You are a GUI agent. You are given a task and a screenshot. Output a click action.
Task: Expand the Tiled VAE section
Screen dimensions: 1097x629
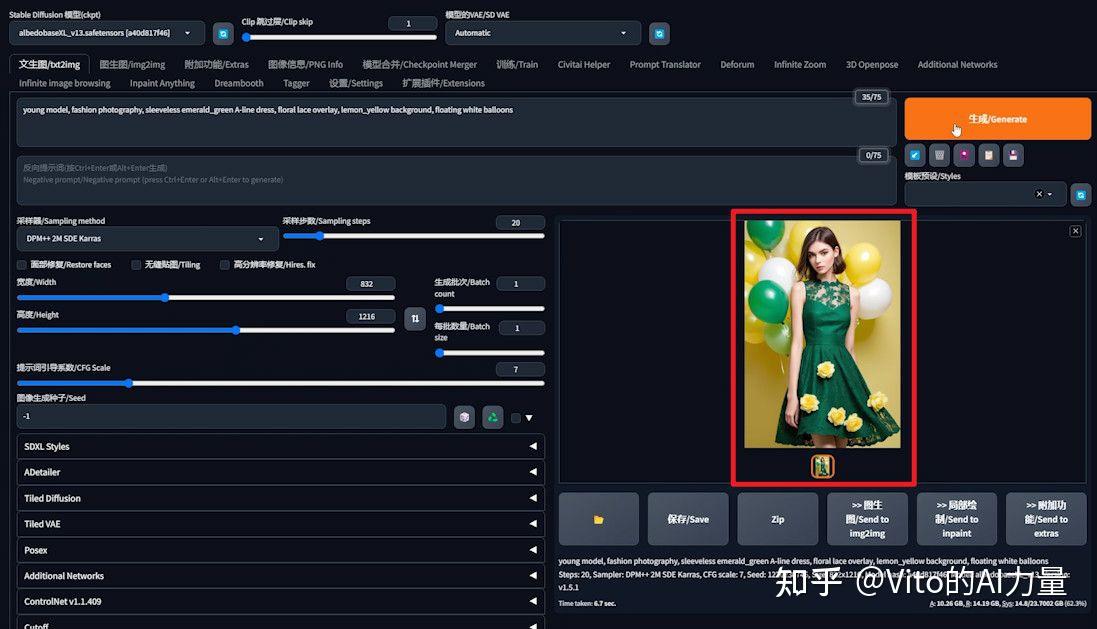(x=281, y=524)
